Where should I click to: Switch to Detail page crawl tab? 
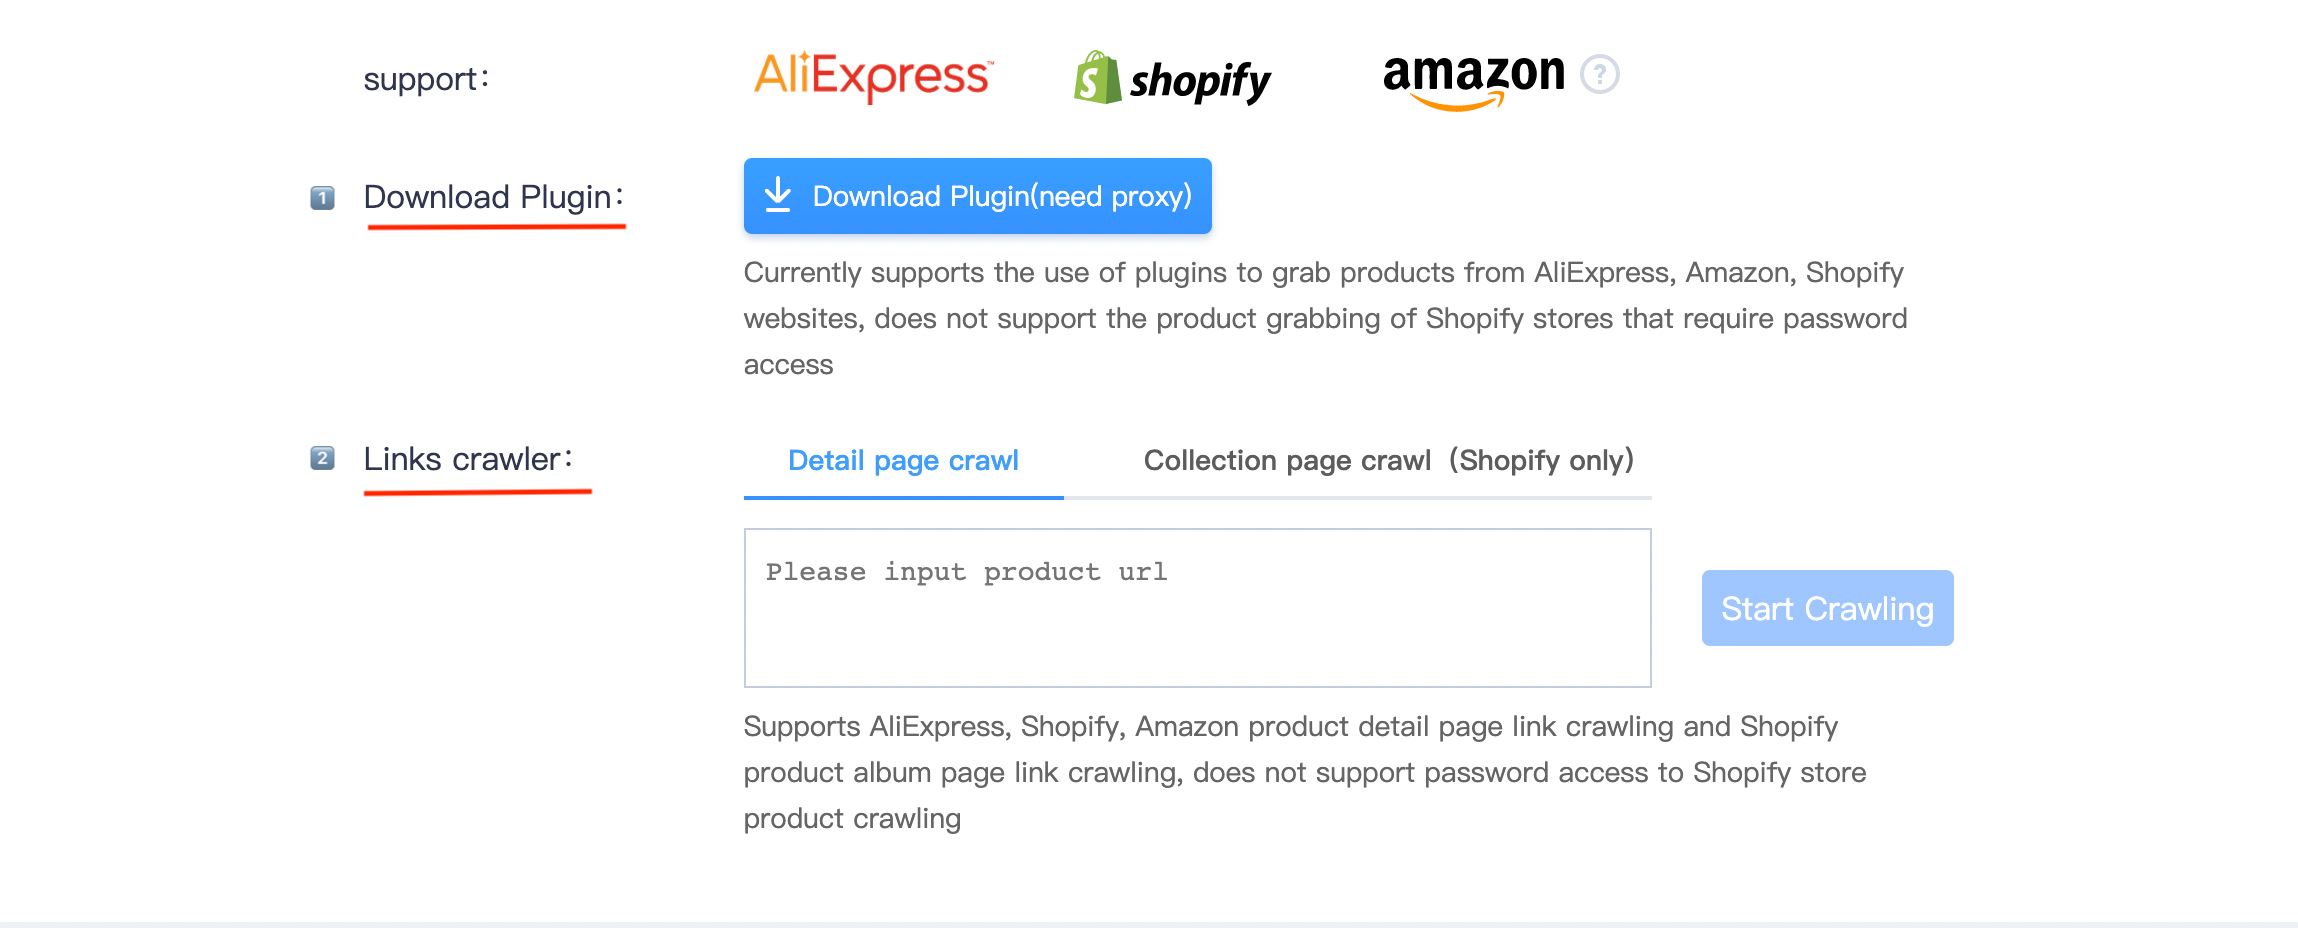point(903,461)
